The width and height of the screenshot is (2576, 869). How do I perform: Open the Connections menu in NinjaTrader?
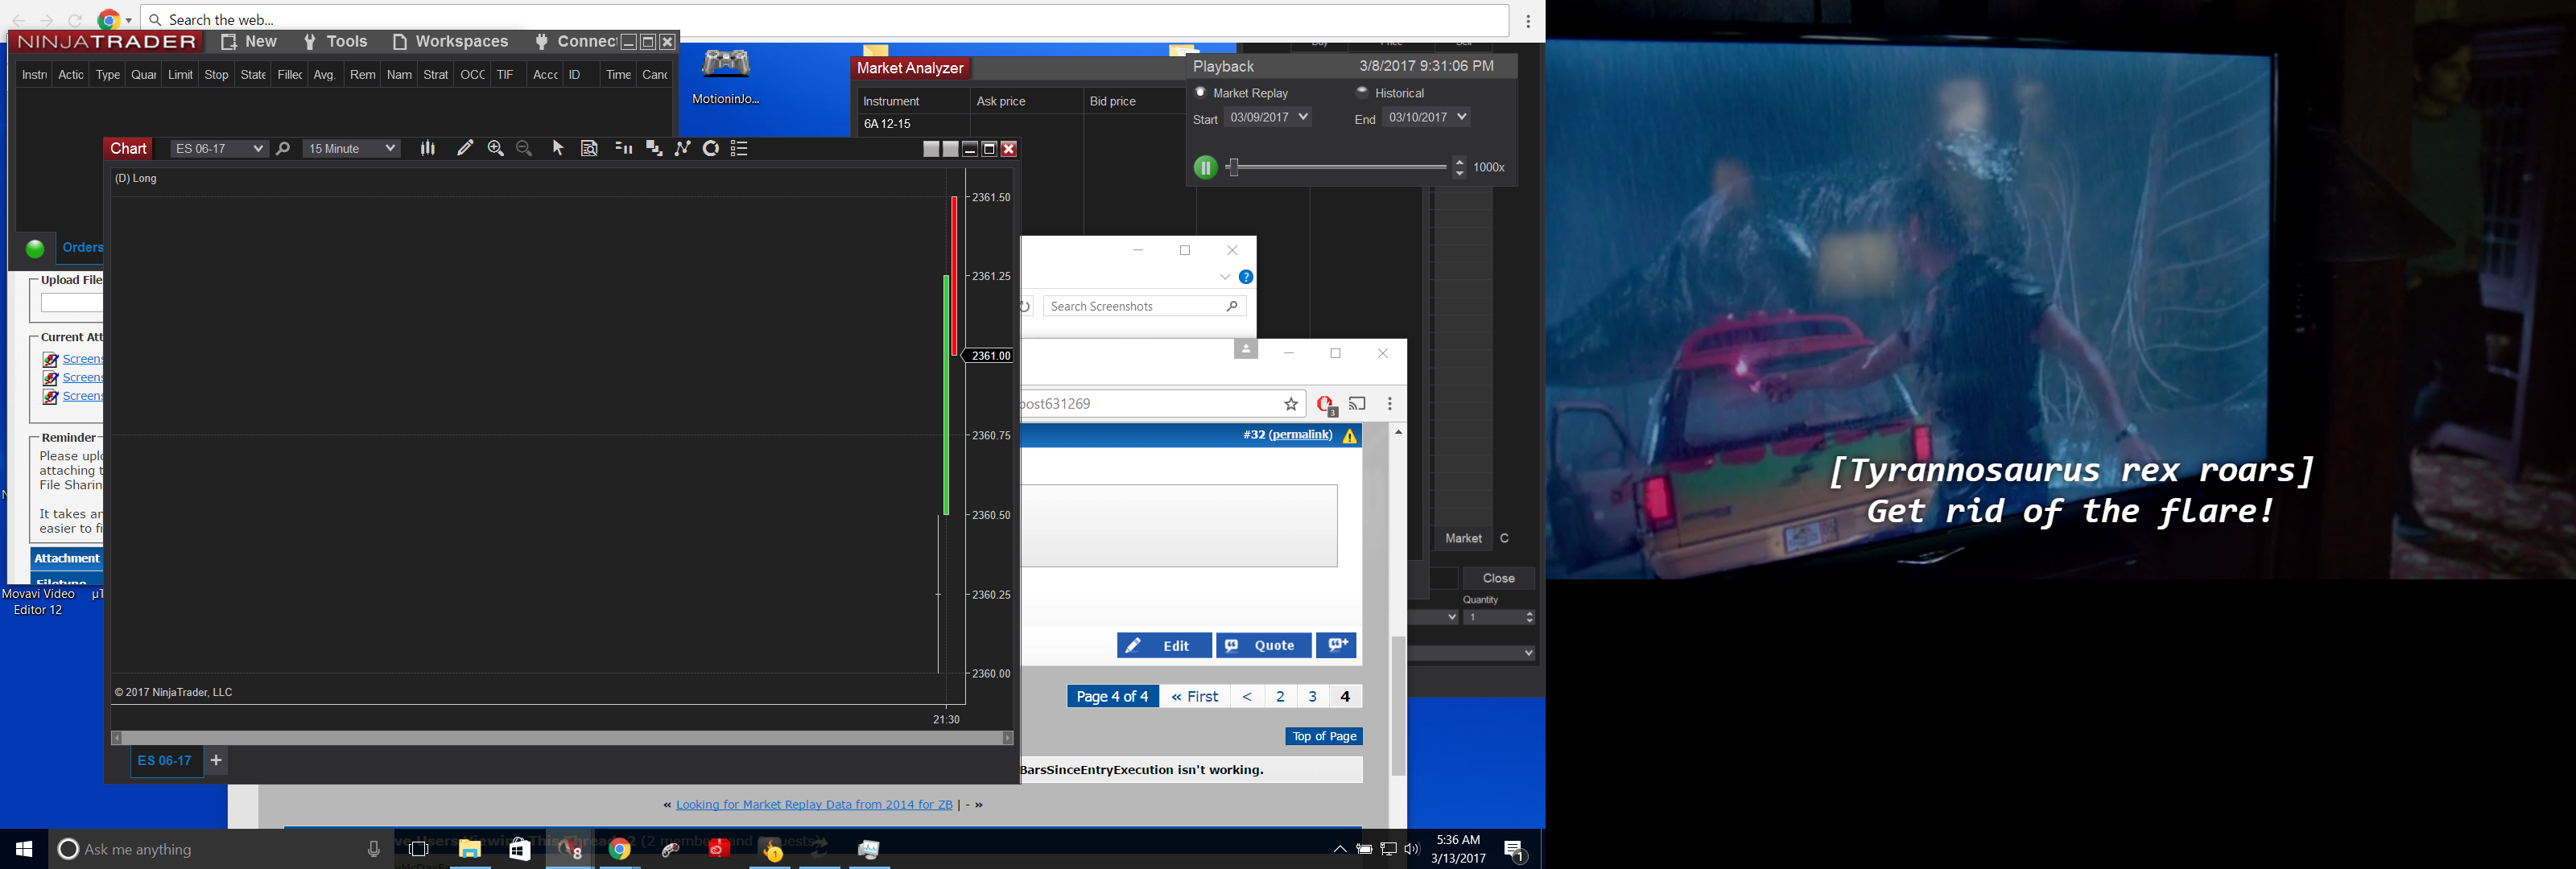click(x=576, y=42)
